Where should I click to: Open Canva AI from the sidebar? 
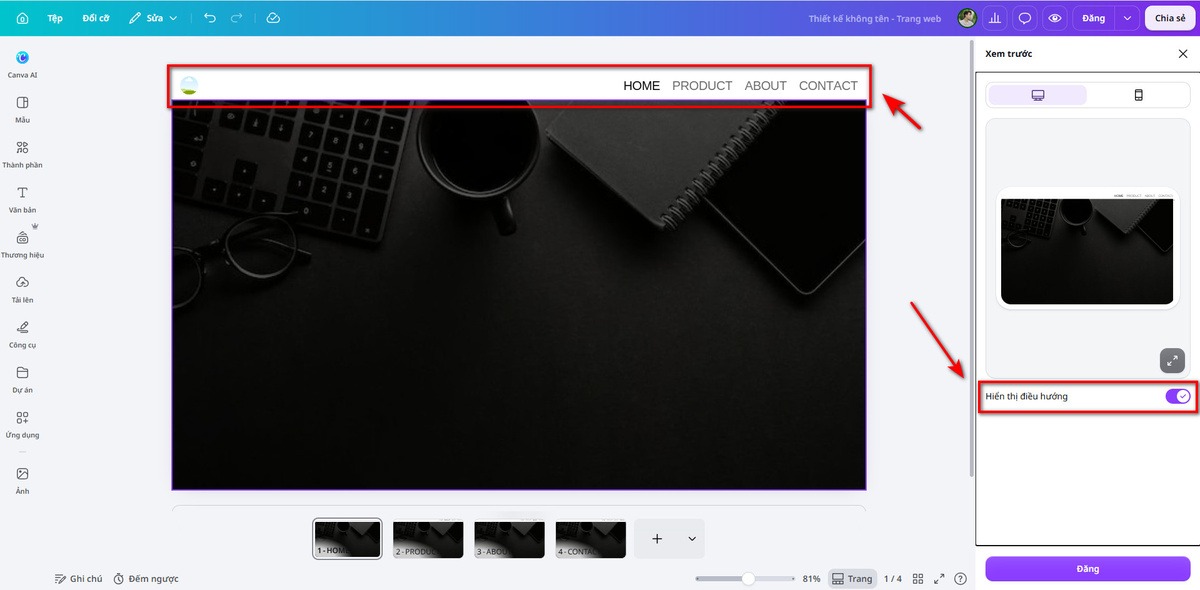(x=22, y=64)
